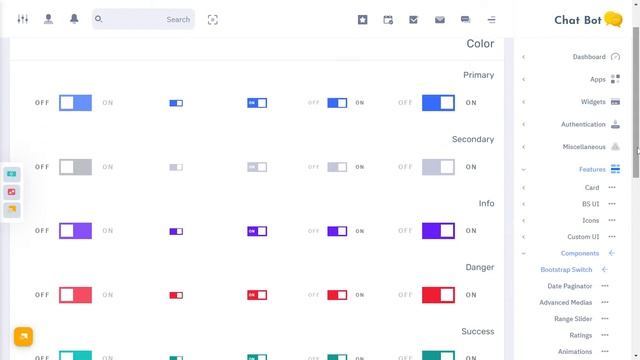Click the red quick-action icon on left edge
Screen dimensions: 640x360
(12, 192)
